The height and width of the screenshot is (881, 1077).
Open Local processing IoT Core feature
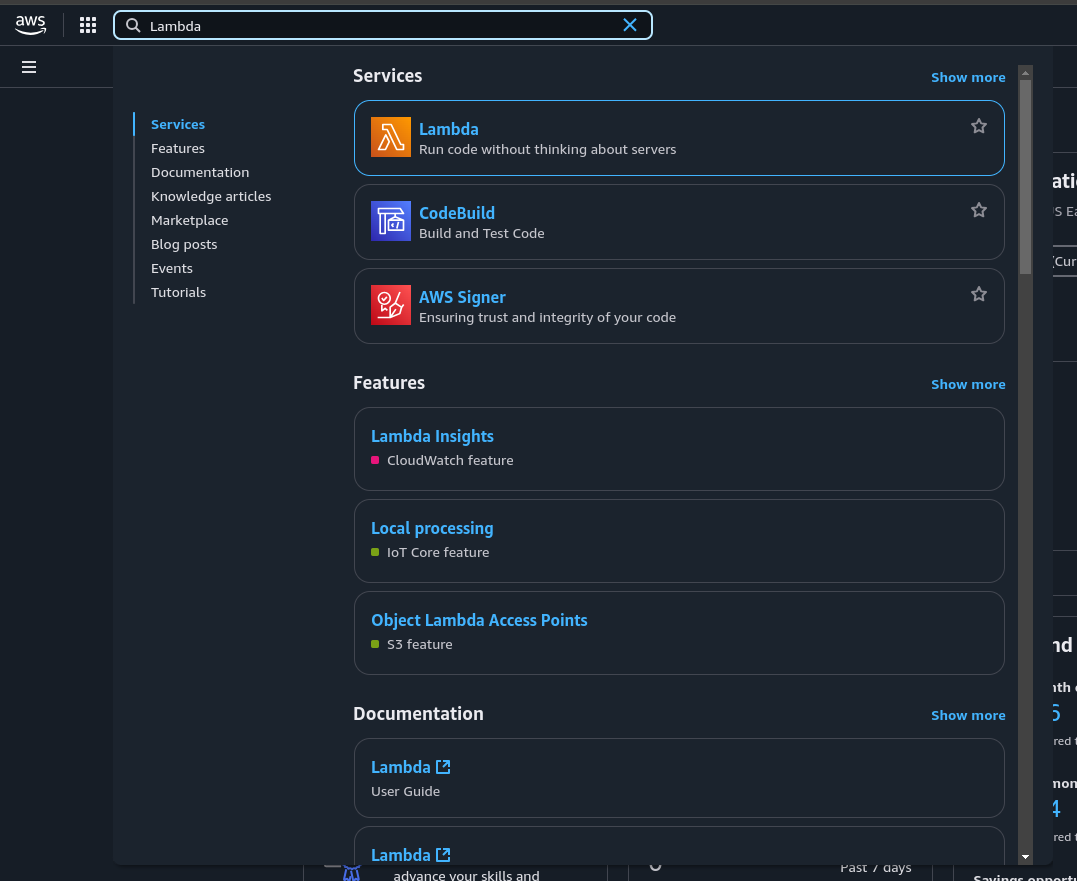(432, 528)
